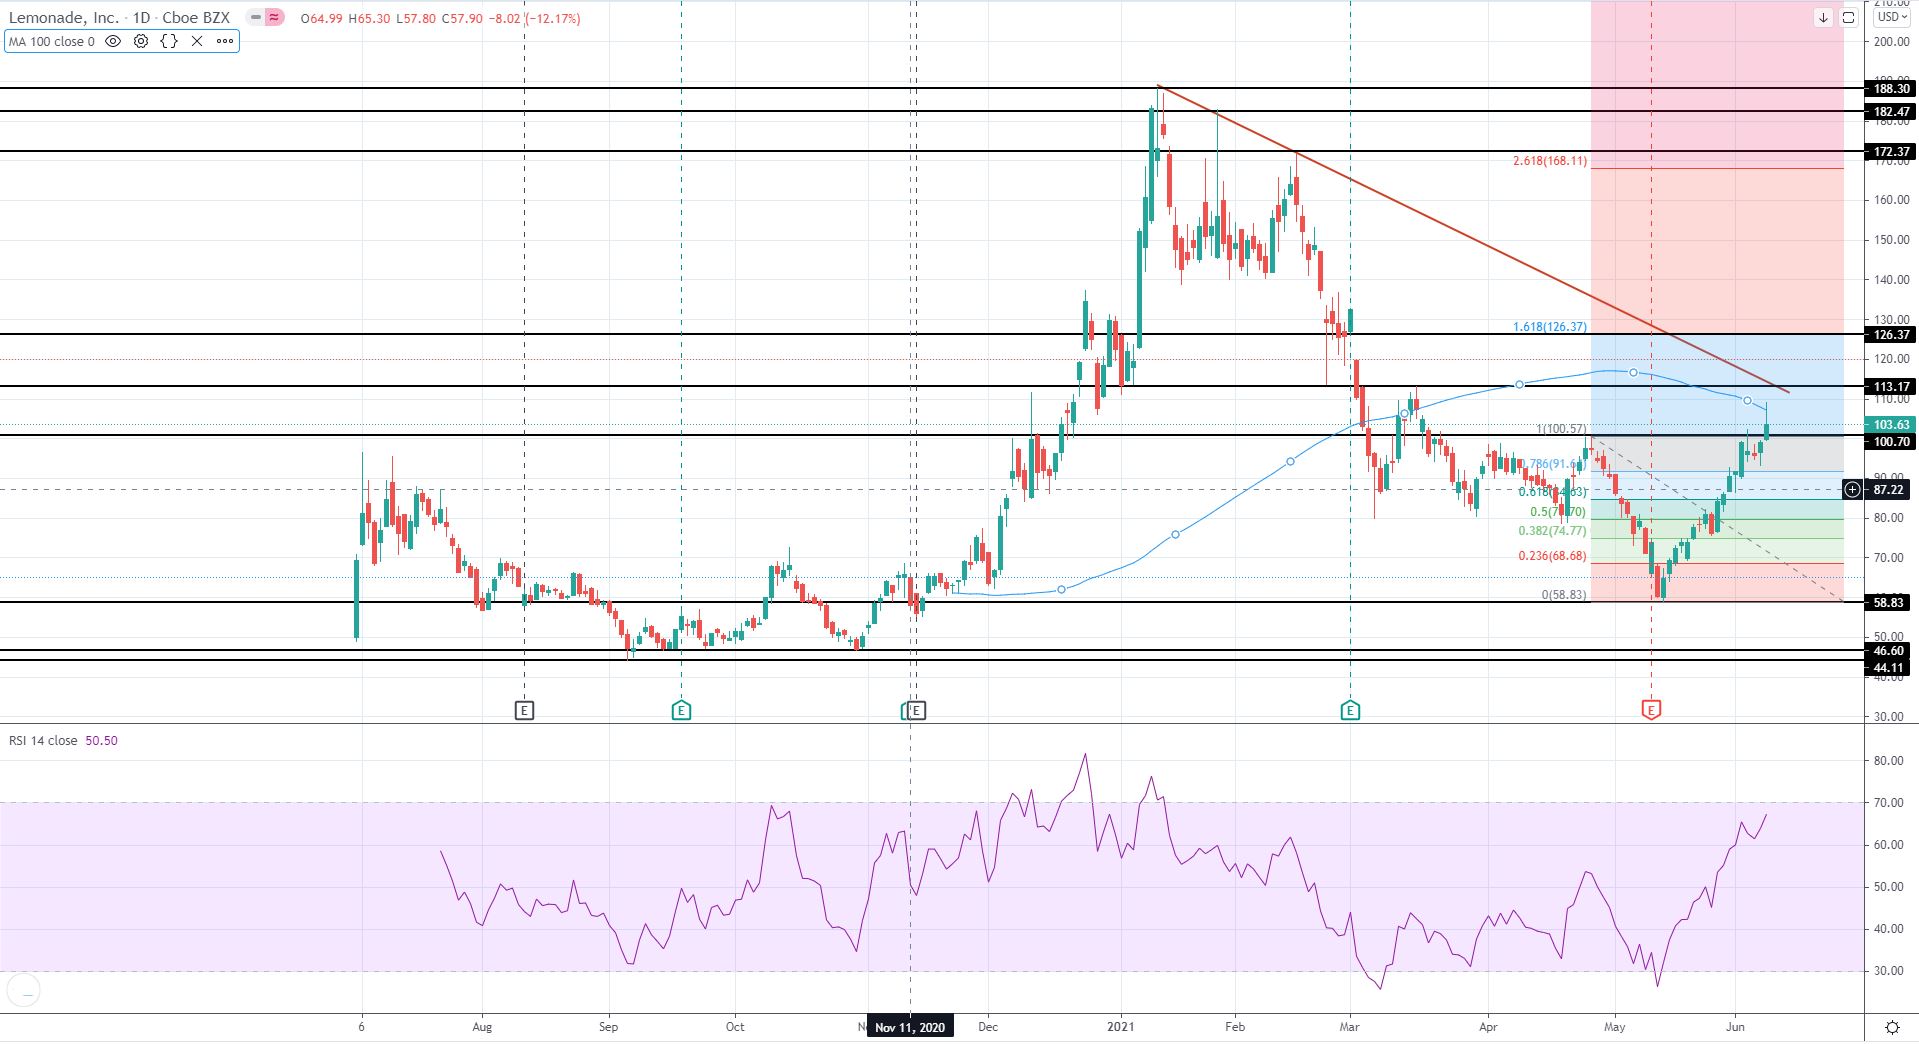Click the Aug label on time axis
This screenshot has height=1044, width=1919.
[482, 1027]
